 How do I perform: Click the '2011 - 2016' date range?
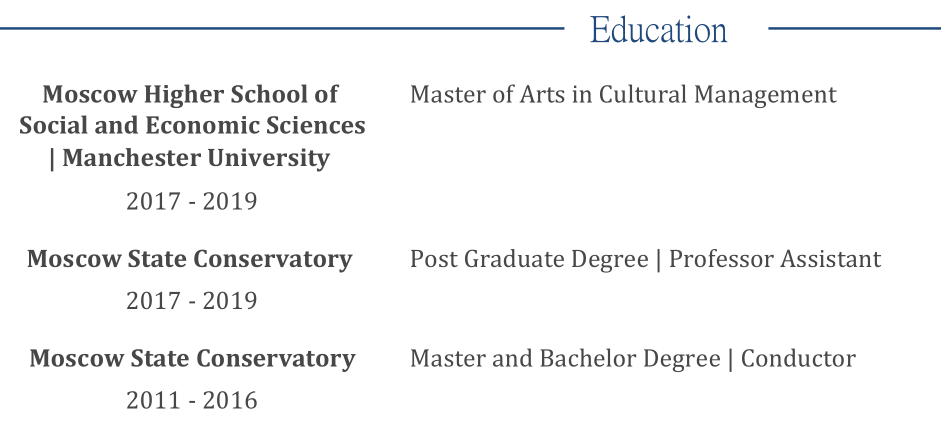(x=191, y=401)
